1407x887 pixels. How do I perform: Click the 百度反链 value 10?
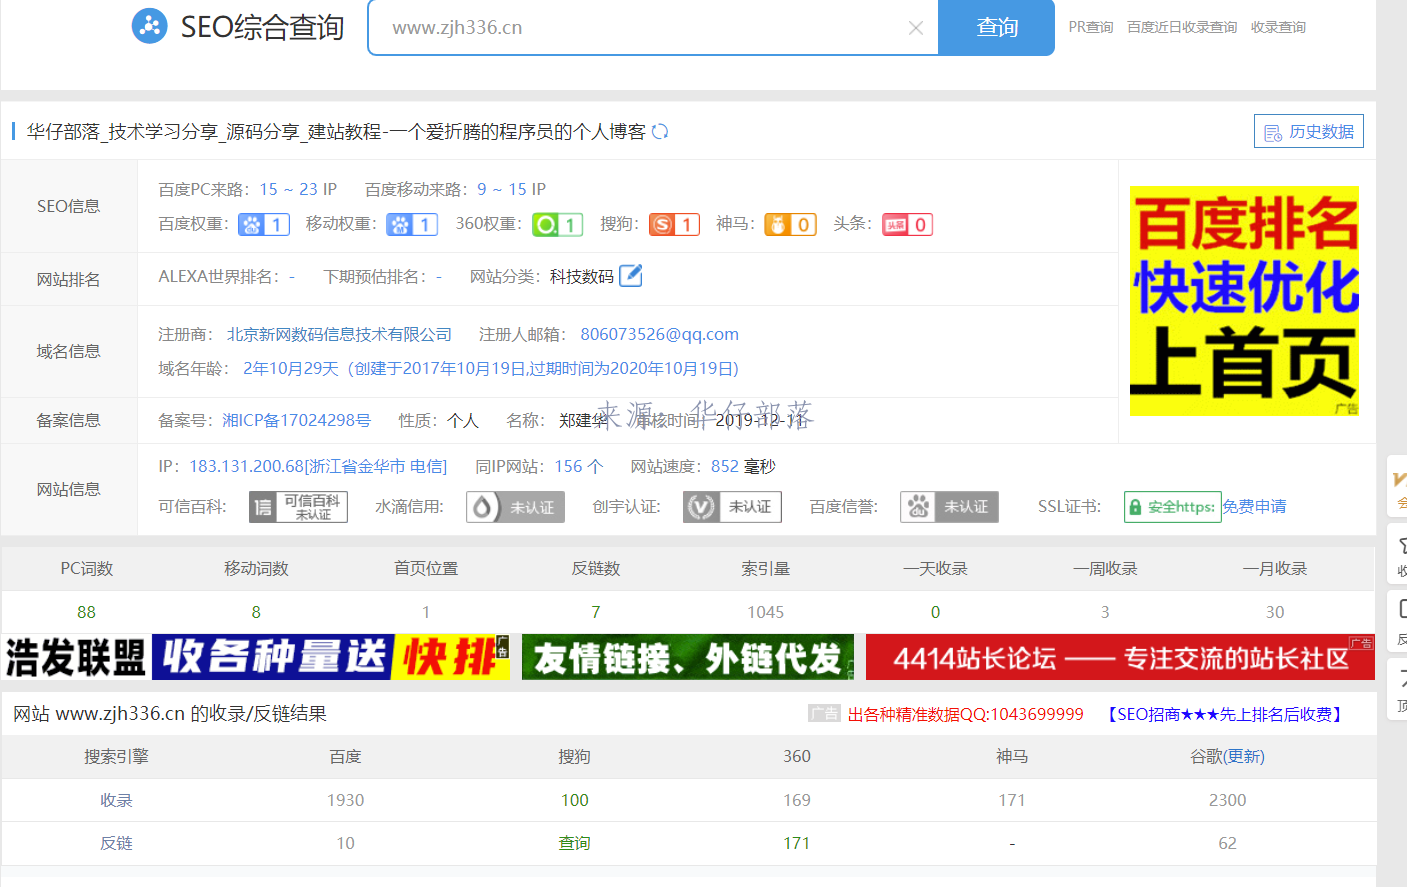tap(345, 843)
